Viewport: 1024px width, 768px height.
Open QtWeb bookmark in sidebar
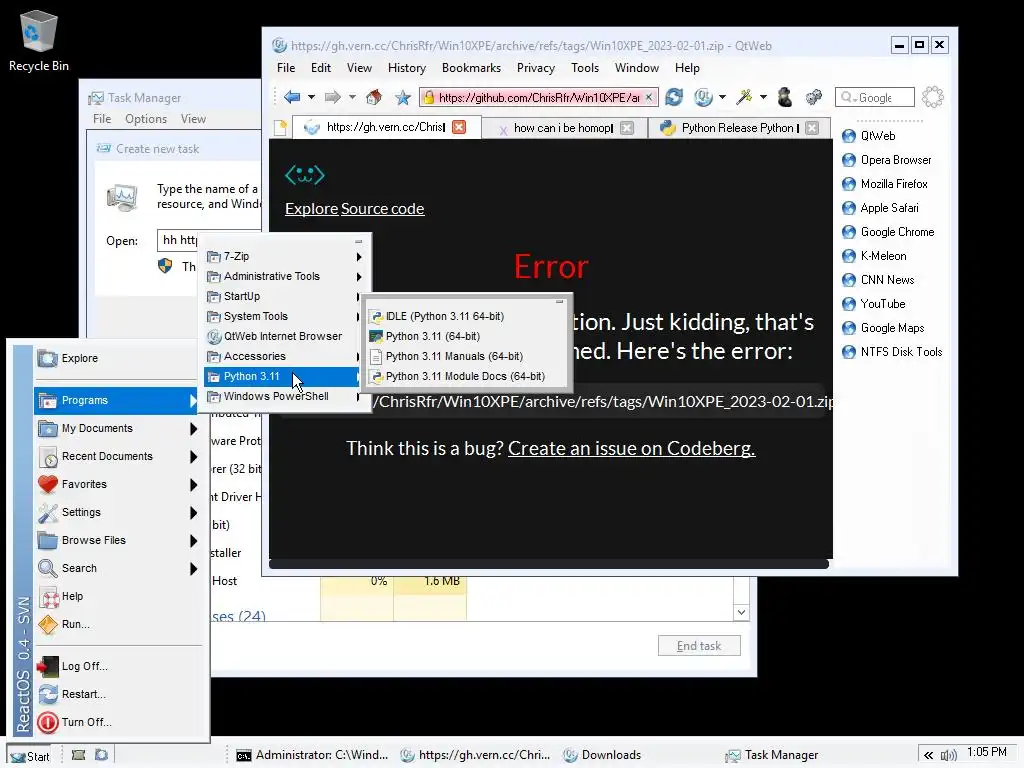(869, 136)
